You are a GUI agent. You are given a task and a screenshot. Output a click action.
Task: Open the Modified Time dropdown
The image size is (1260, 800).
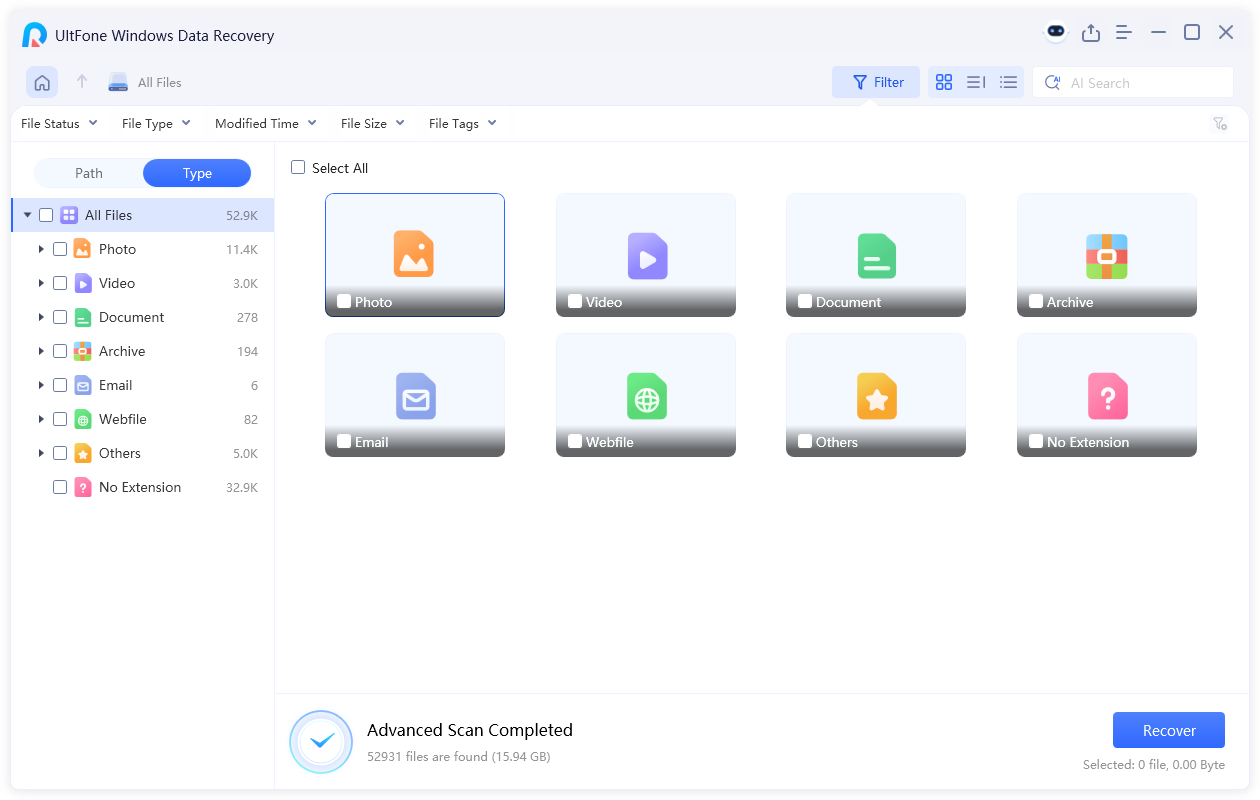(x=265, y=124)
